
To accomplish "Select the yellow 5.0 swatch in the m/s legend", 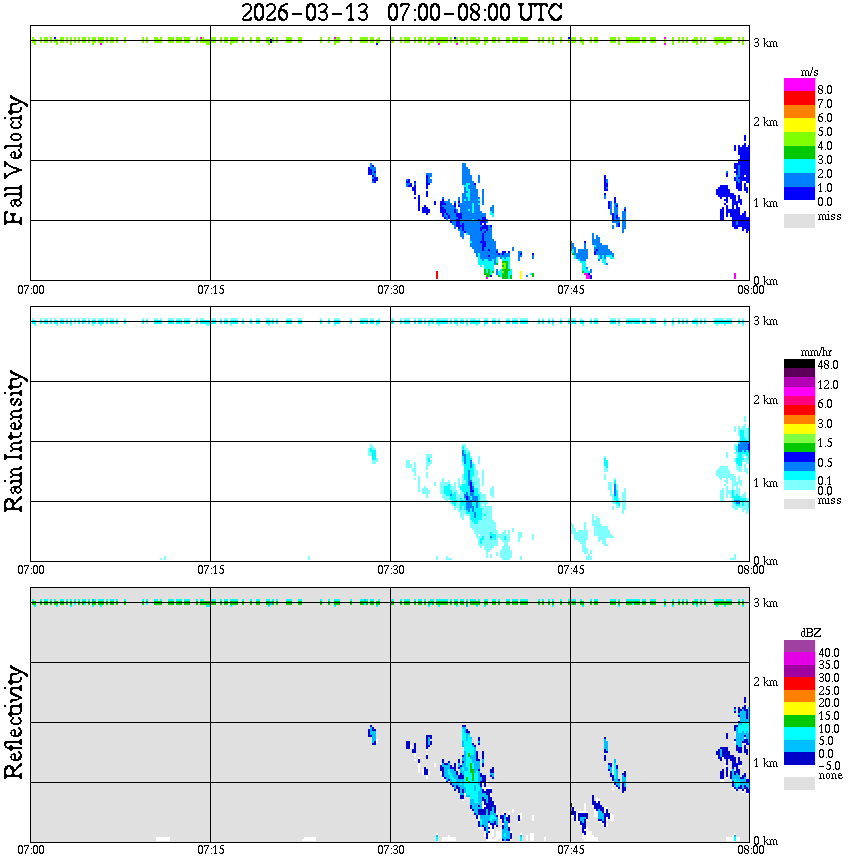I will point(799,126).
